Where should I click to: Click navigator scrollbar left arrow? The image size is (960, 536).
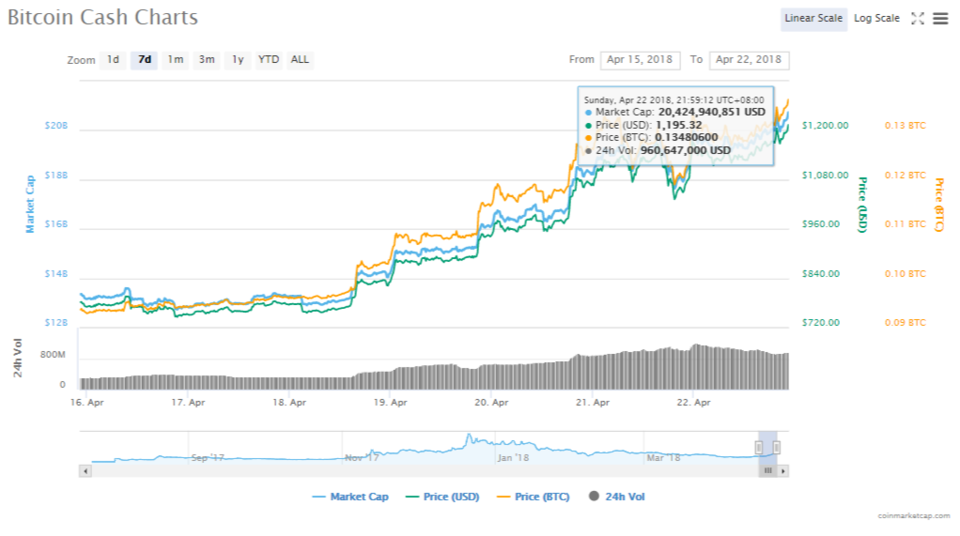coord(85,471)
